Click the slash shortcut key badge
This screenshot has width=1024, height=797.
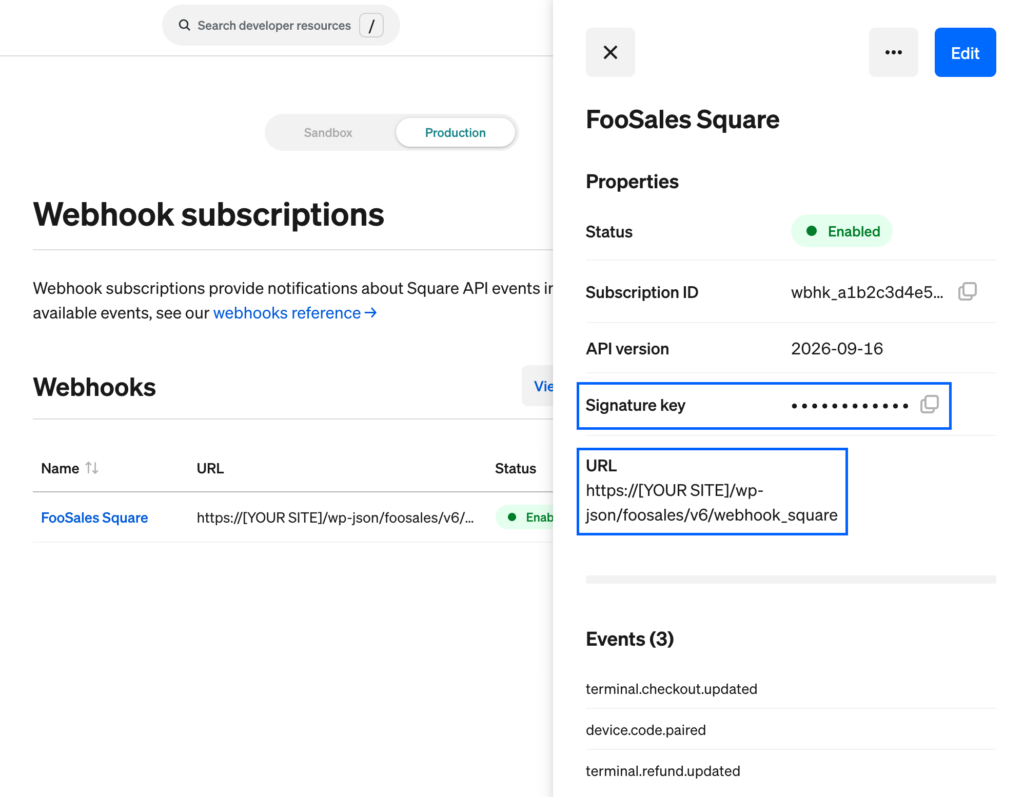tap(371, 25)
